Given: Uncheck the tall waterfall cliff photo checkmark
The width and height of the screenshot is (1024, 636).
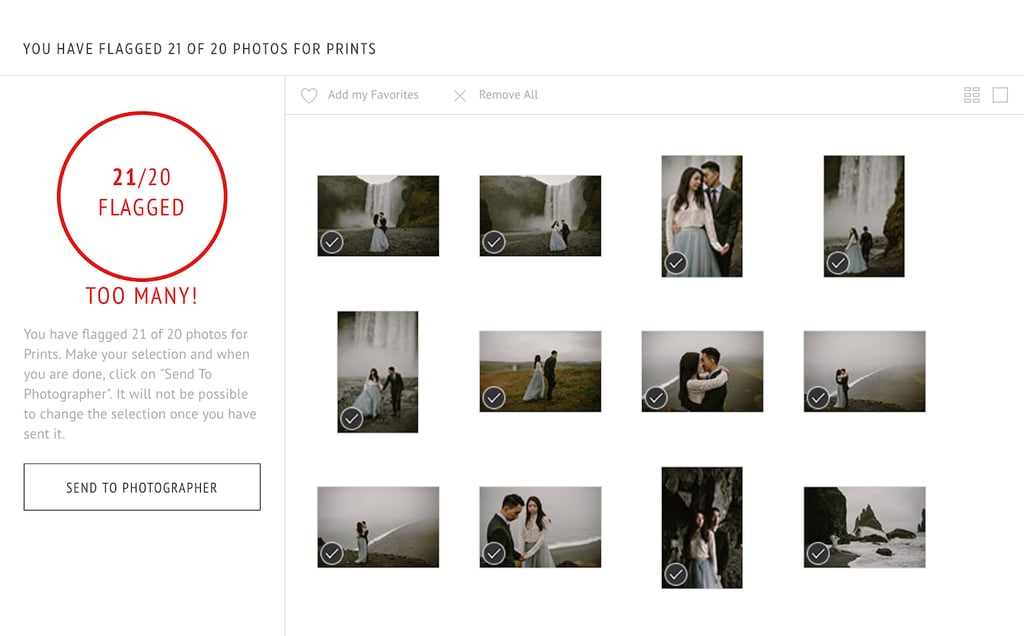Looking at the screenshot, I should click(x=838, y=263).
